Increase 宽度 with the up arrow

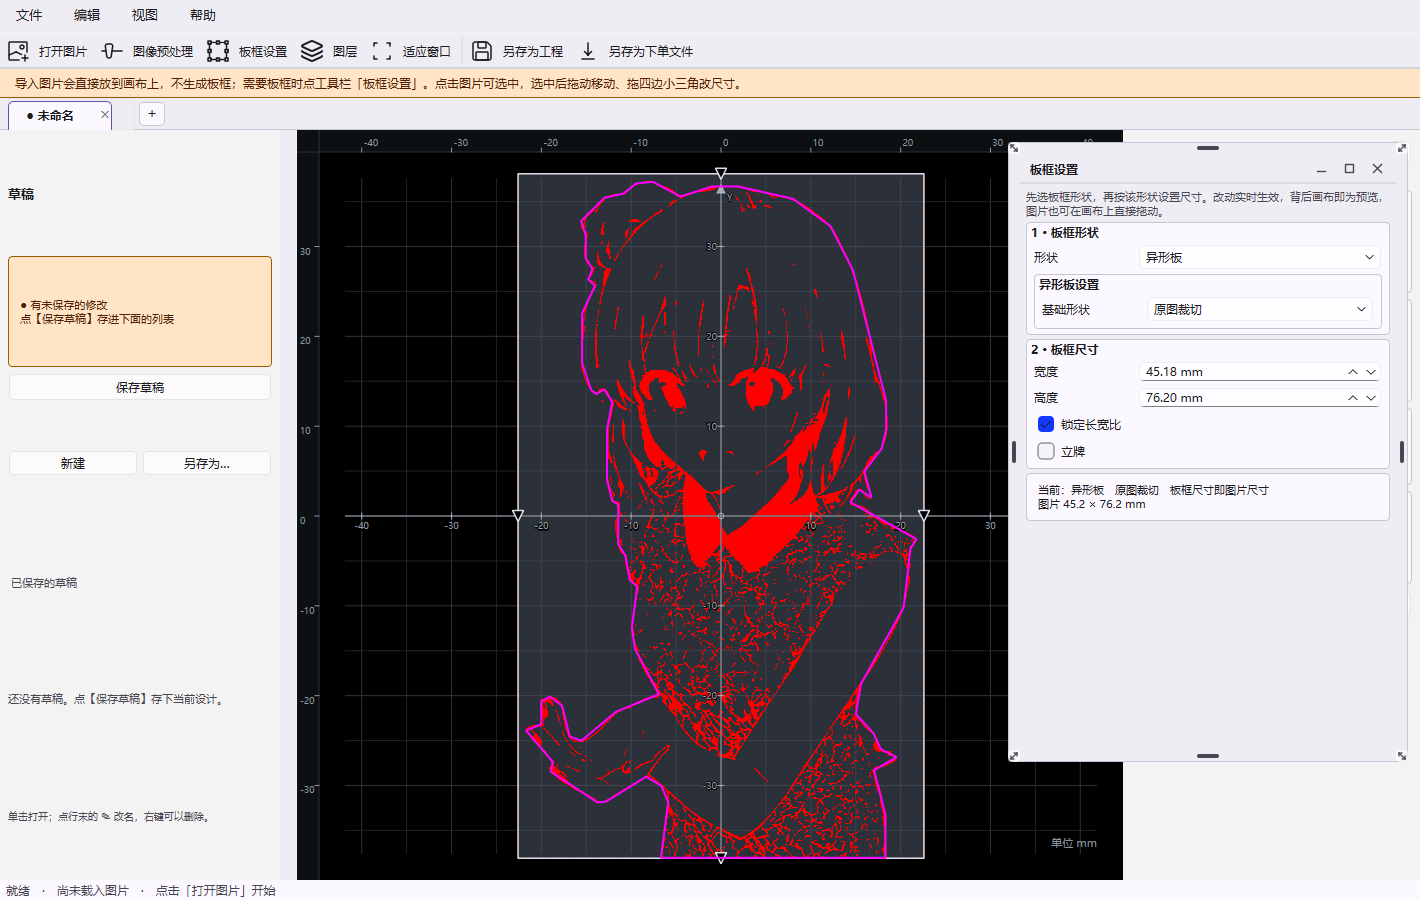(x=1353, y=372)
